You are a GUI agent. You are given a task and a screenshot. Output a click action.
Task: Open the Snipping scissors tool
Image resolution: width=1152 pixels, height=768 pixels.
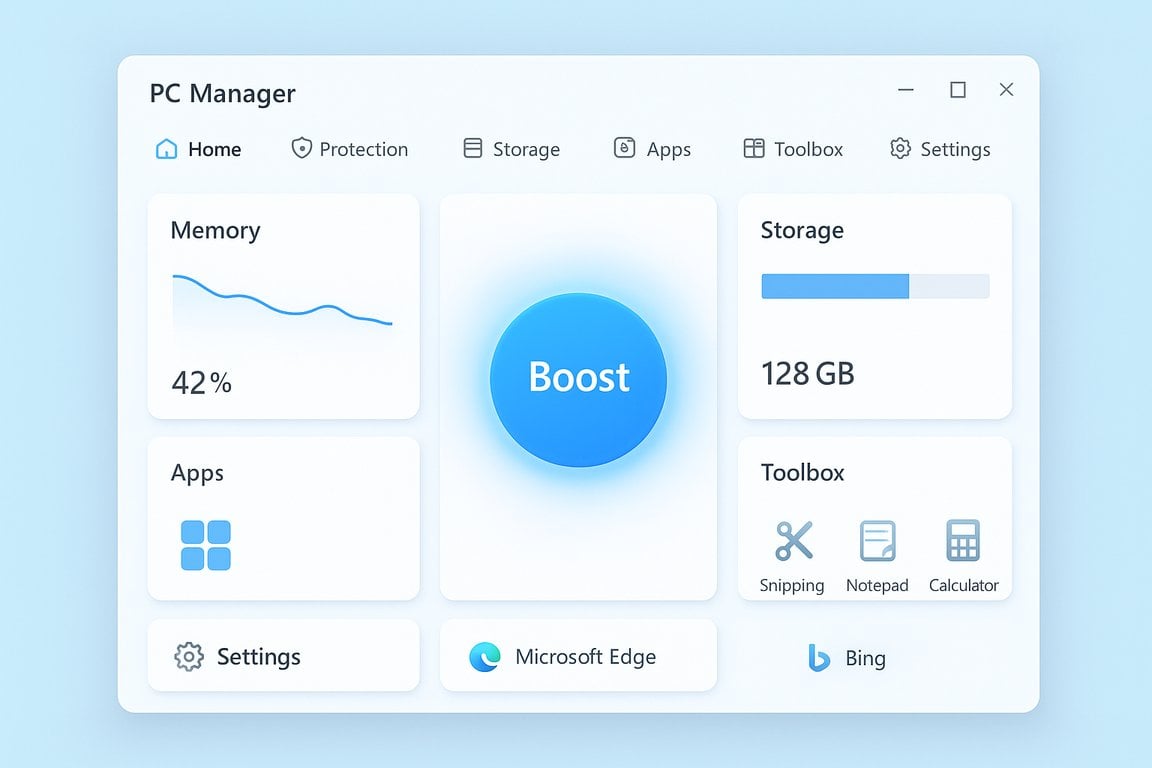[x=794, y=541]
